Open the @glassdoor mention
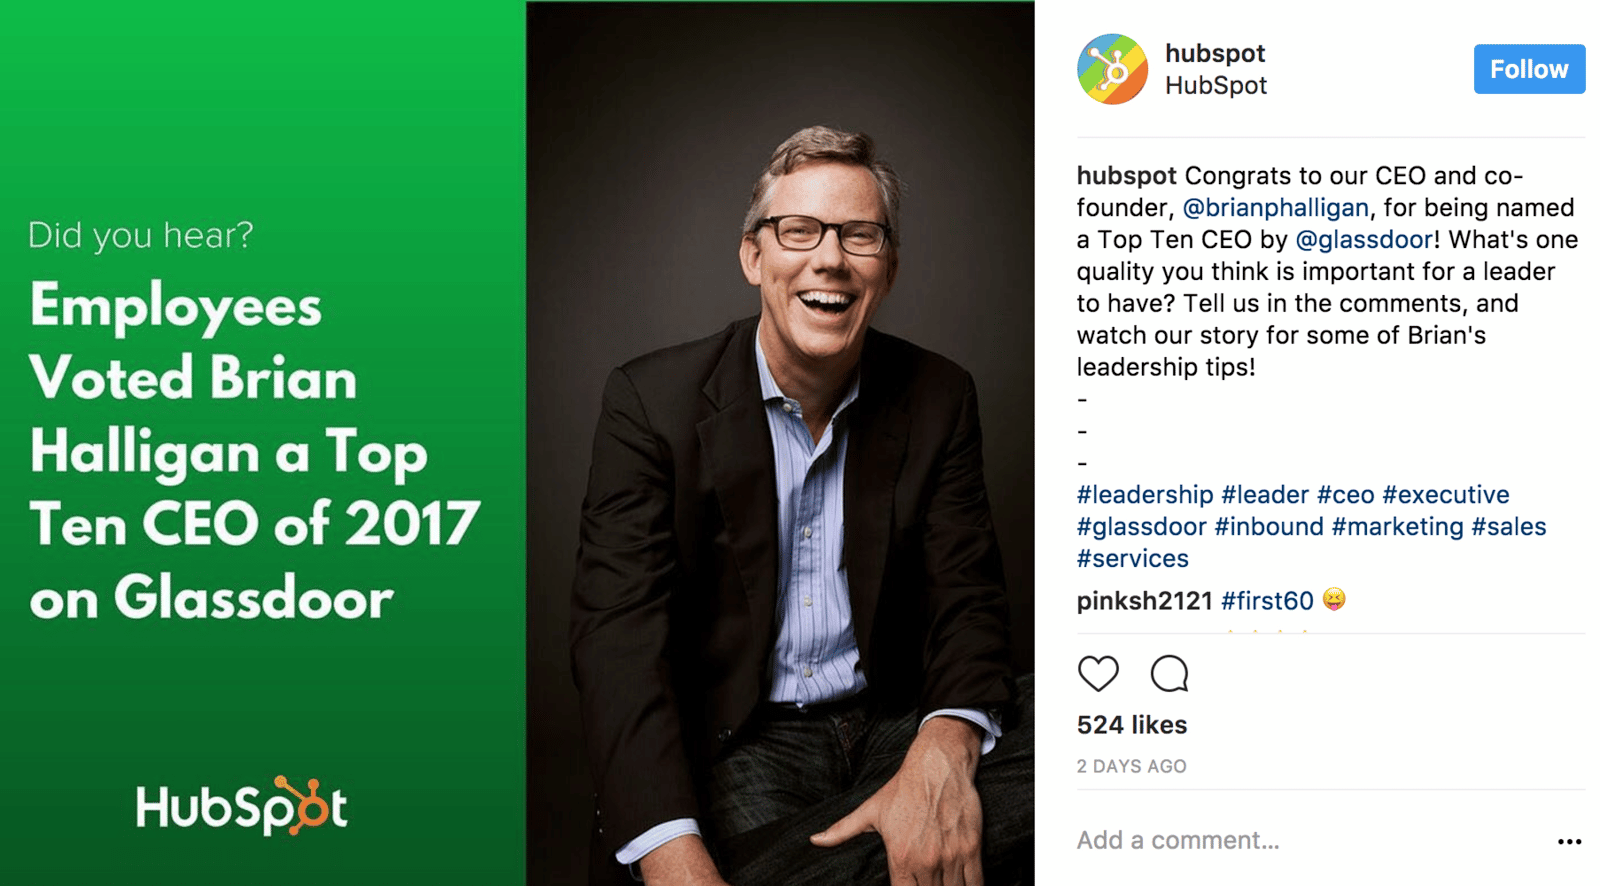 [1364, 240]
